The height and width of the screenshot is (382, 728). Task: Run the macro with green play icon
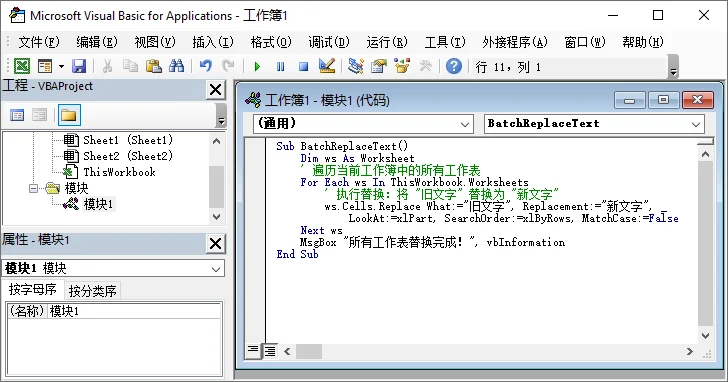257,66
